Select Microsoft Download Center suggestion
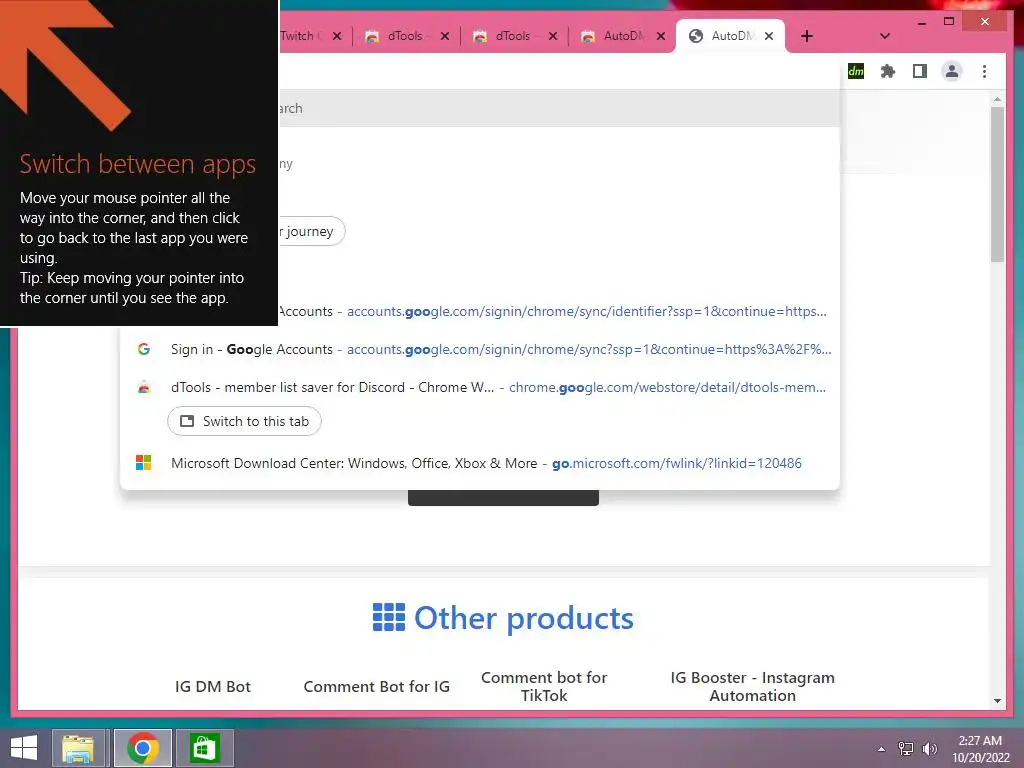Image resolution: width=1024 pixels, height=768 pixels. 480,463
